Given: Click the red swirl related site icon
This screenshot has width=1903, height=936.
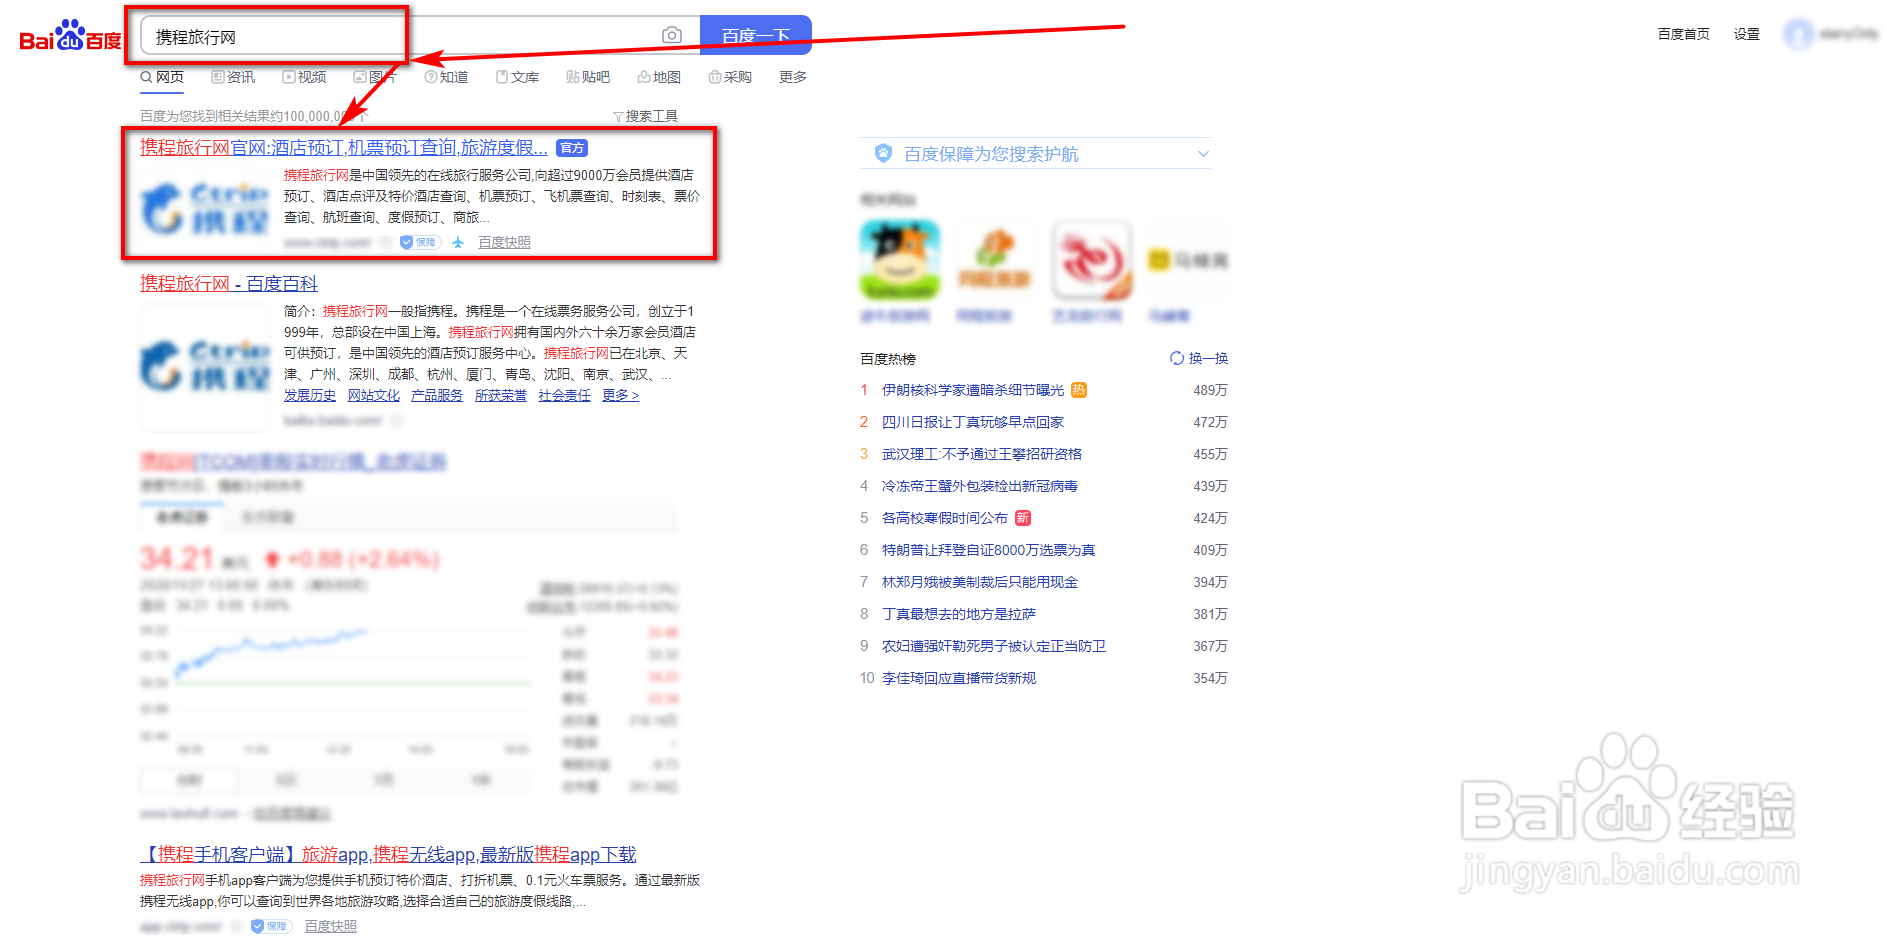Looking at the screenshot, I should [x=1091, y=260].
